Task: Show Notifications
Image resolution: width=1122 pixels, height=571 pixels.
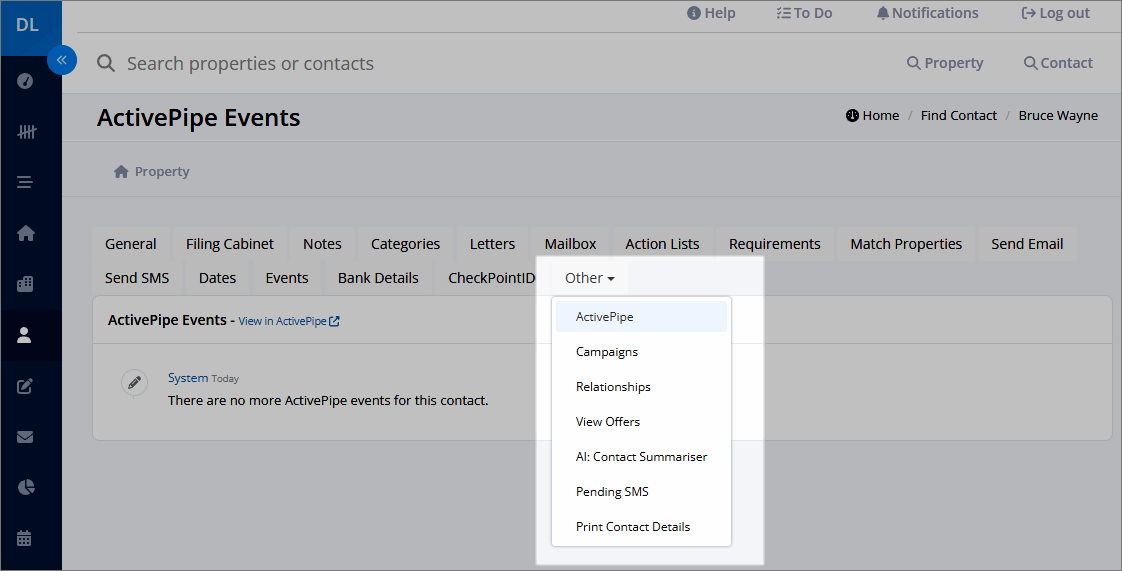Action: coord(927,13)
